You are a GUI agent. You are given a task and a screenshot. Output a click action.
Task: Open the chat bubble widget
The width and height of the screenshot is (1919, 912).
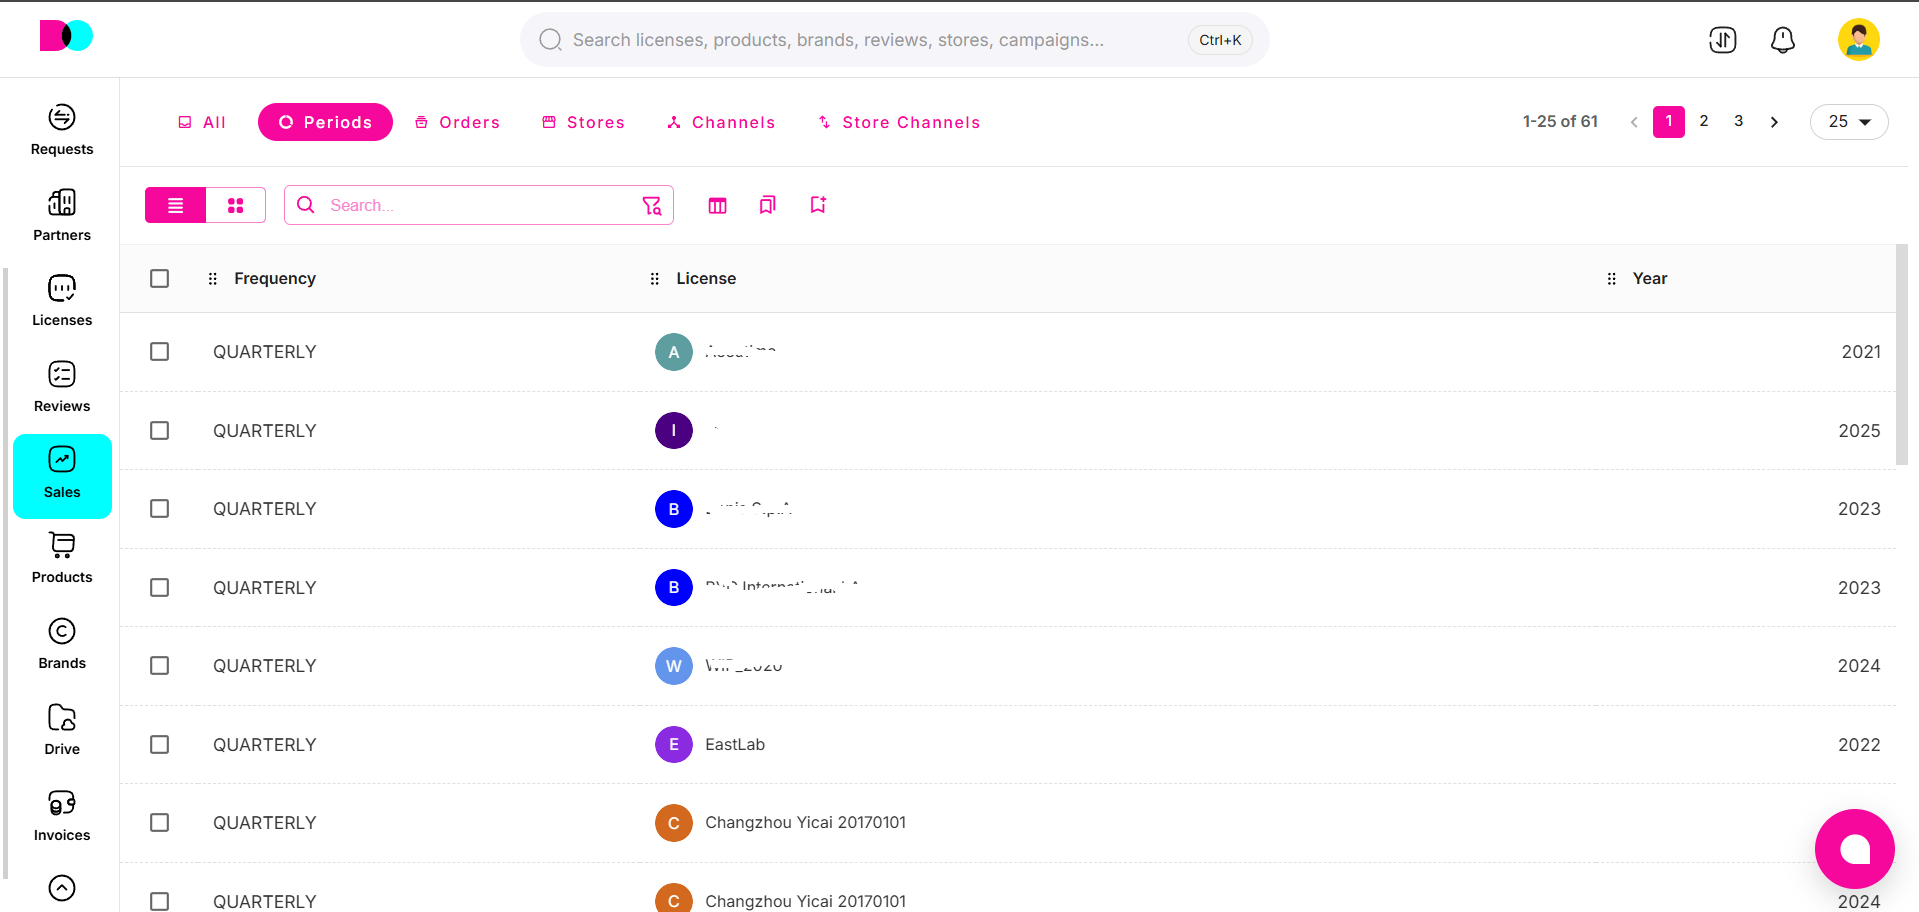(1855, 849)
